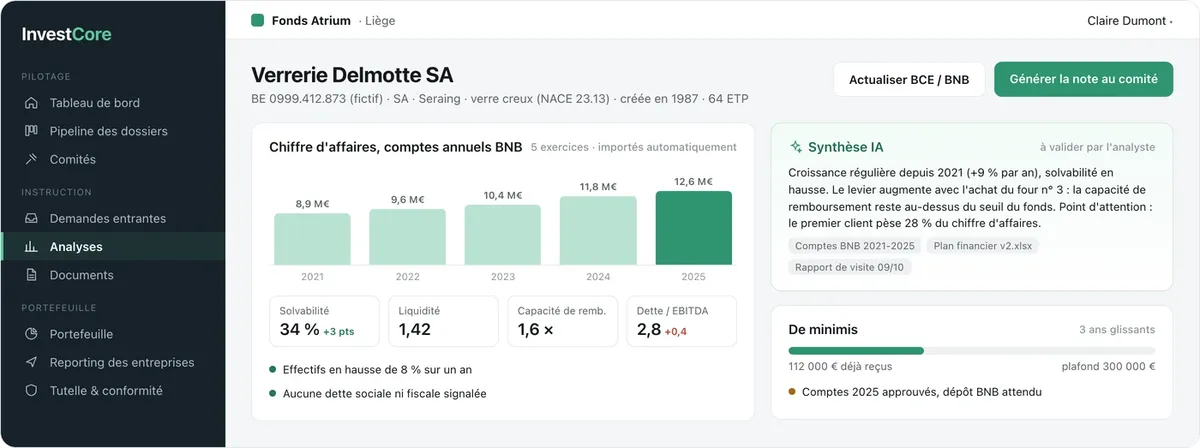
Task: Click the 8,9 M€ value label
Action: [312, 203]
